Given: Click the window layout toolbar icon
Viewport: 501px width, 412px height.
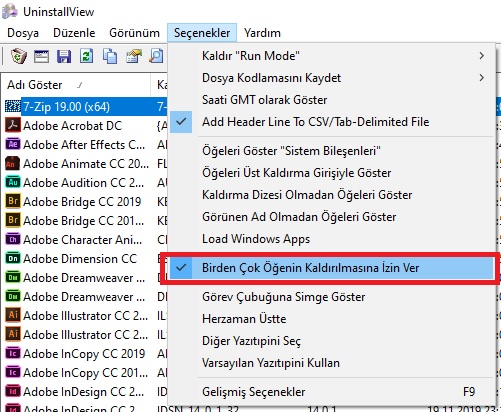Looking at the screenshot, I should pyautogui.click(x=41, y=56).
